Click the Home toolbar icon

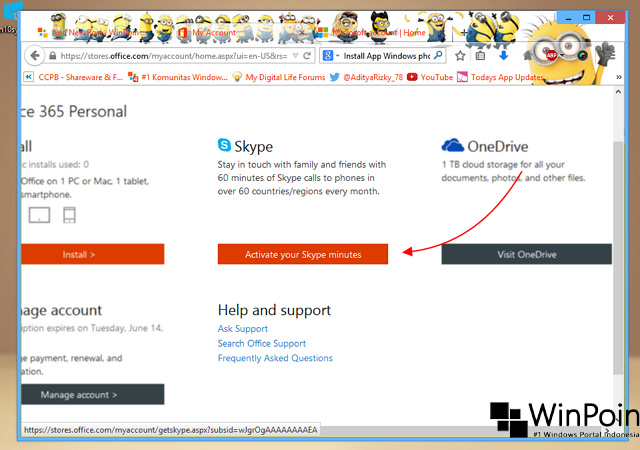[527, 56]
